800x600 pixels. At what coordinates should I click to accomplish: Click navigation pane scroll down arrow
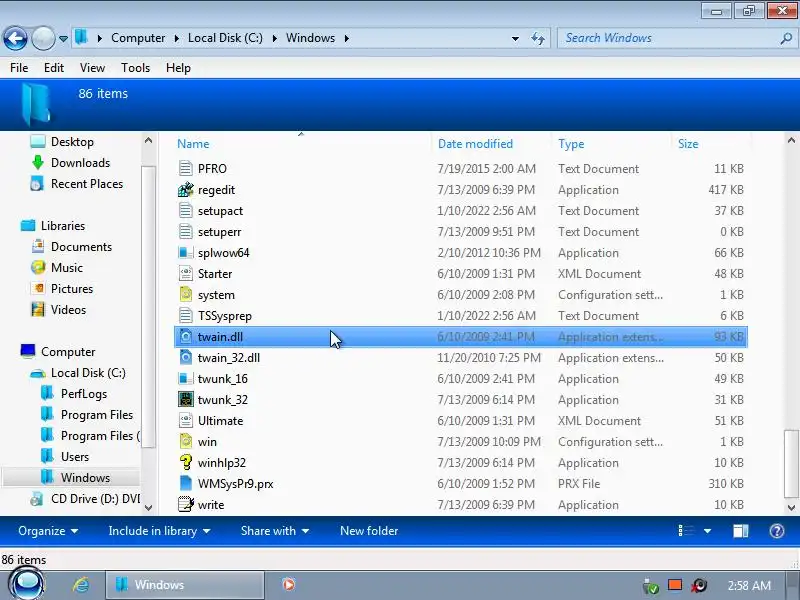click(x=148, y=507)
